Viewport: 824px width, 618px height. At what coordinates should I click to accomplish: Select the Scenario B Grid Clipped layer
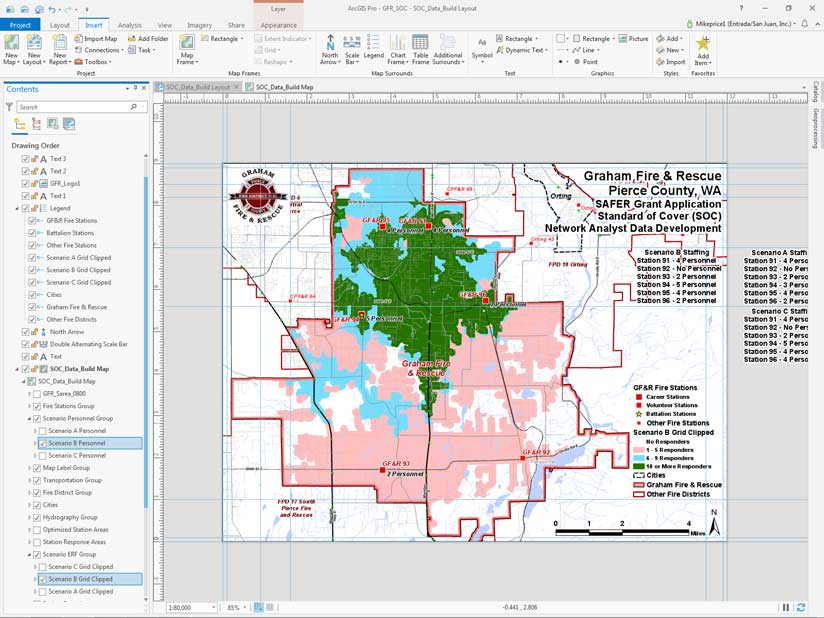tap(90, 579)
